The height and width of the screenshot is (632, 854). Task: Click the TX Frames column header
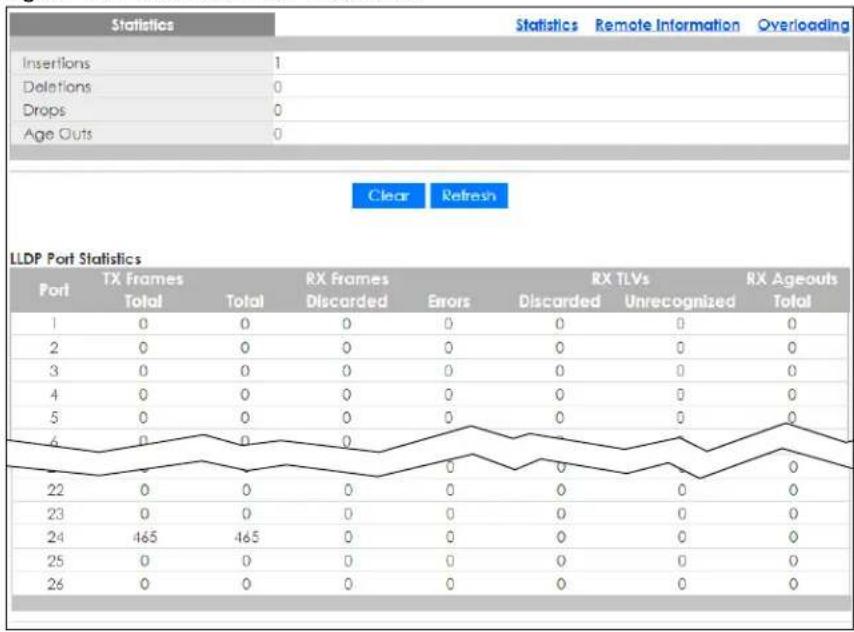click(143, 279)
